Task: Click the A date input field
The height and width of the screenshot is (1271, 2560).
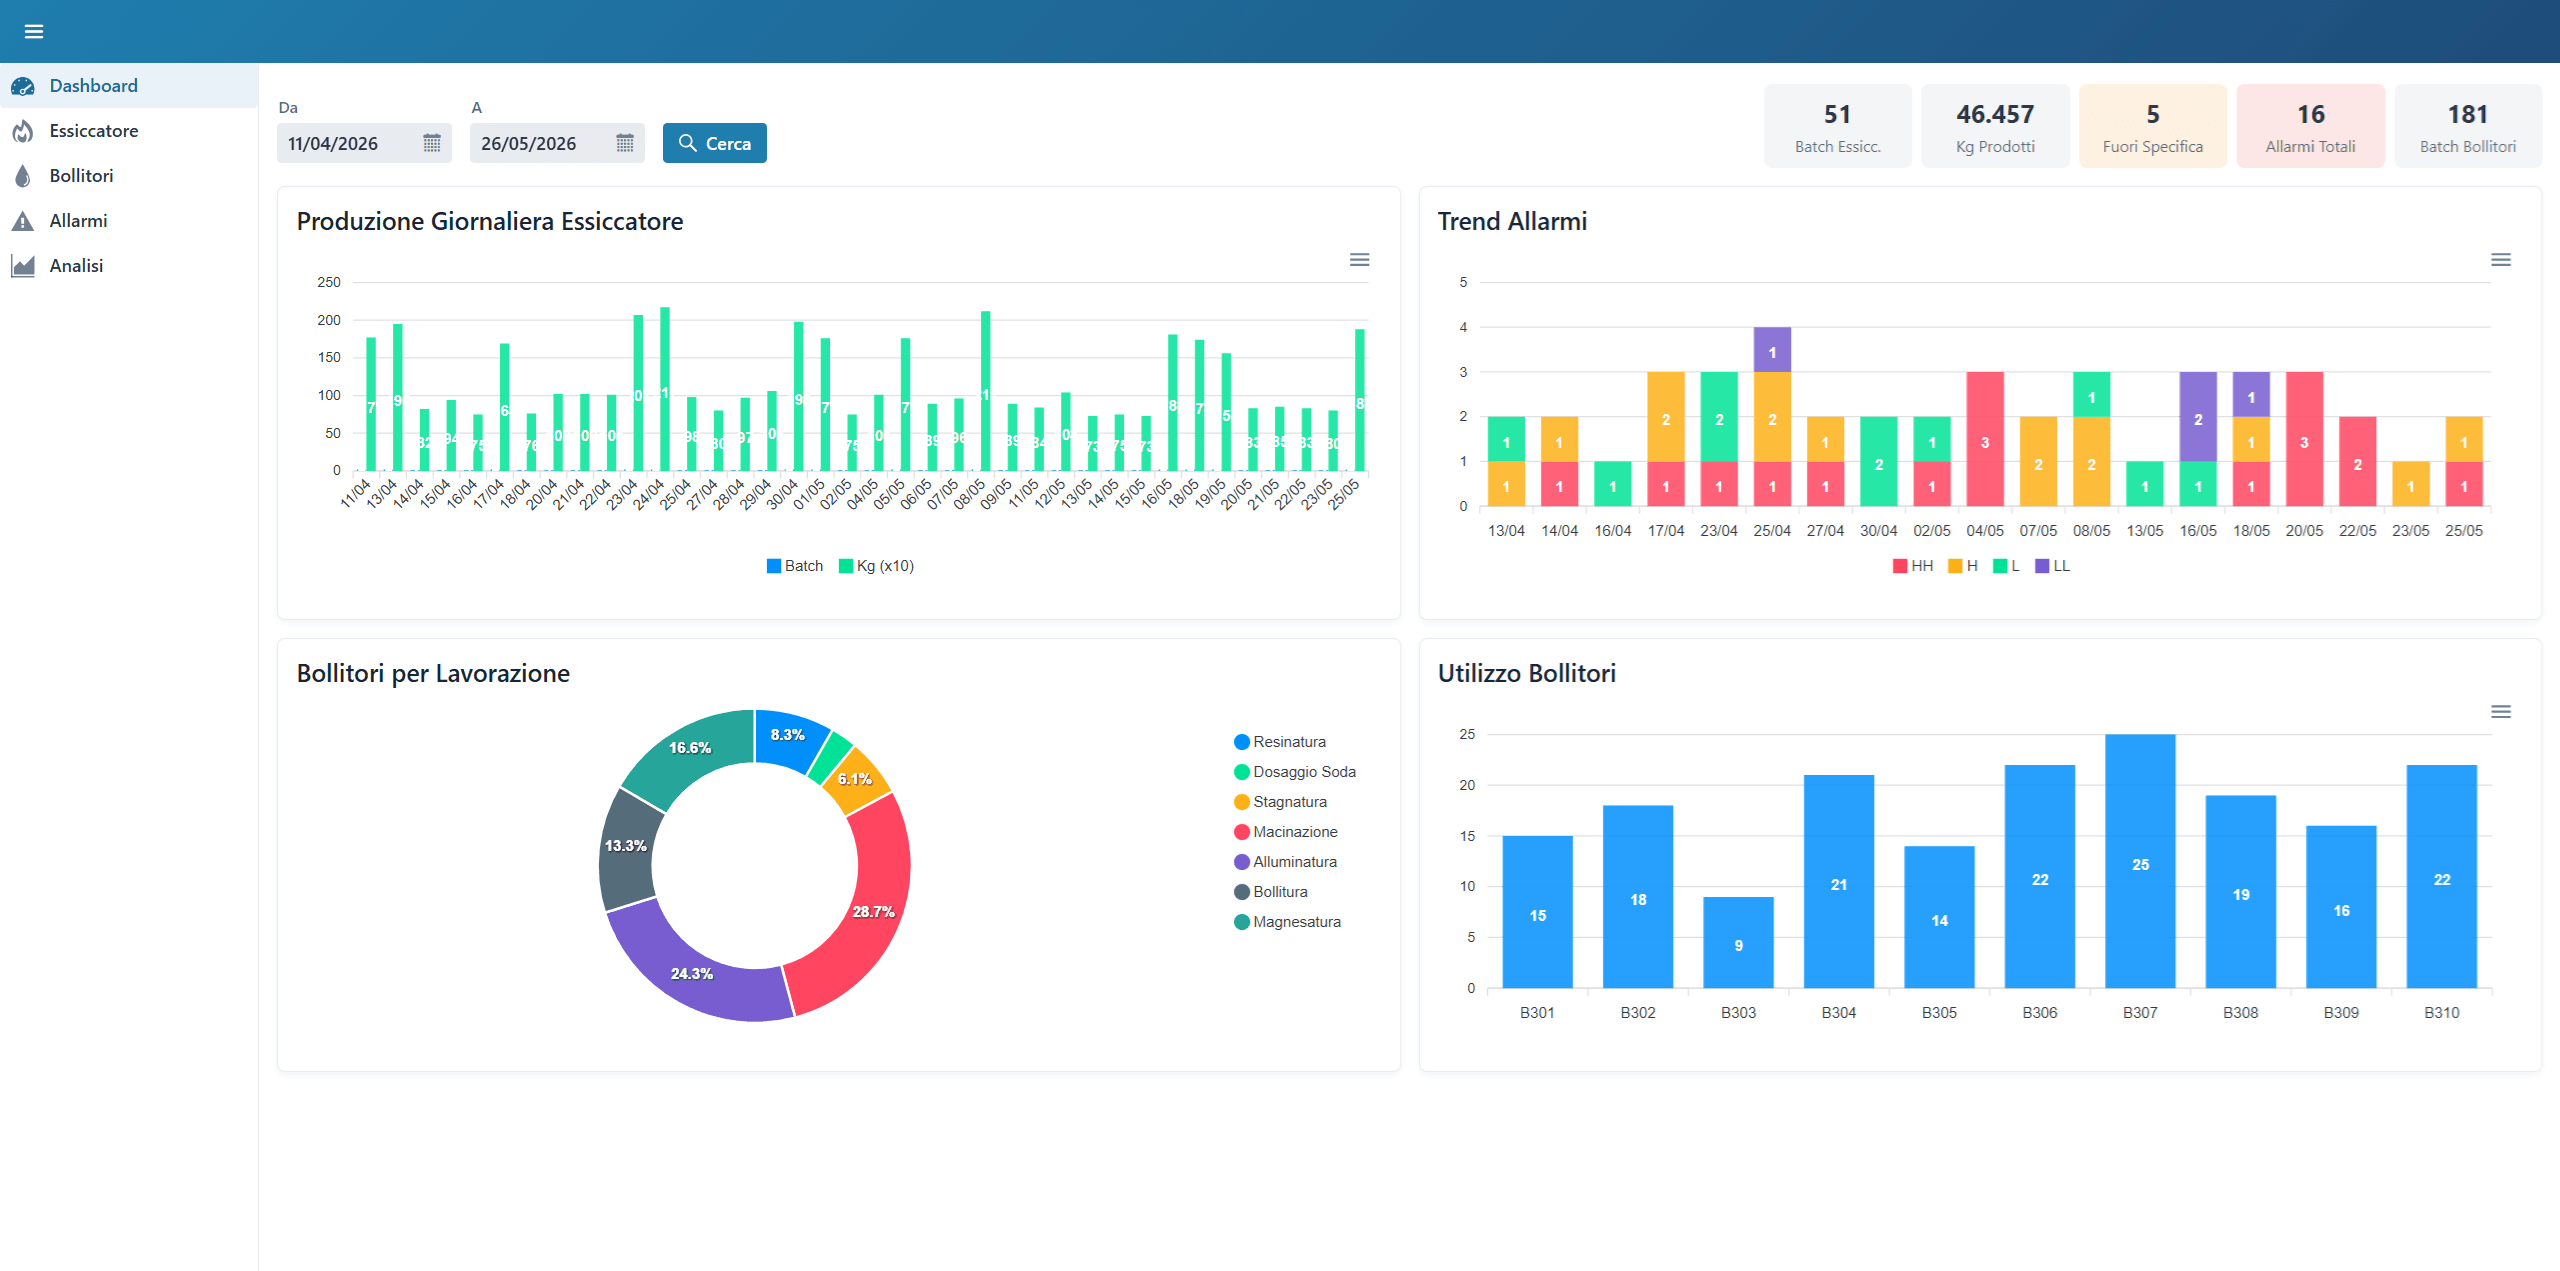Action: [x=557, y=143]
